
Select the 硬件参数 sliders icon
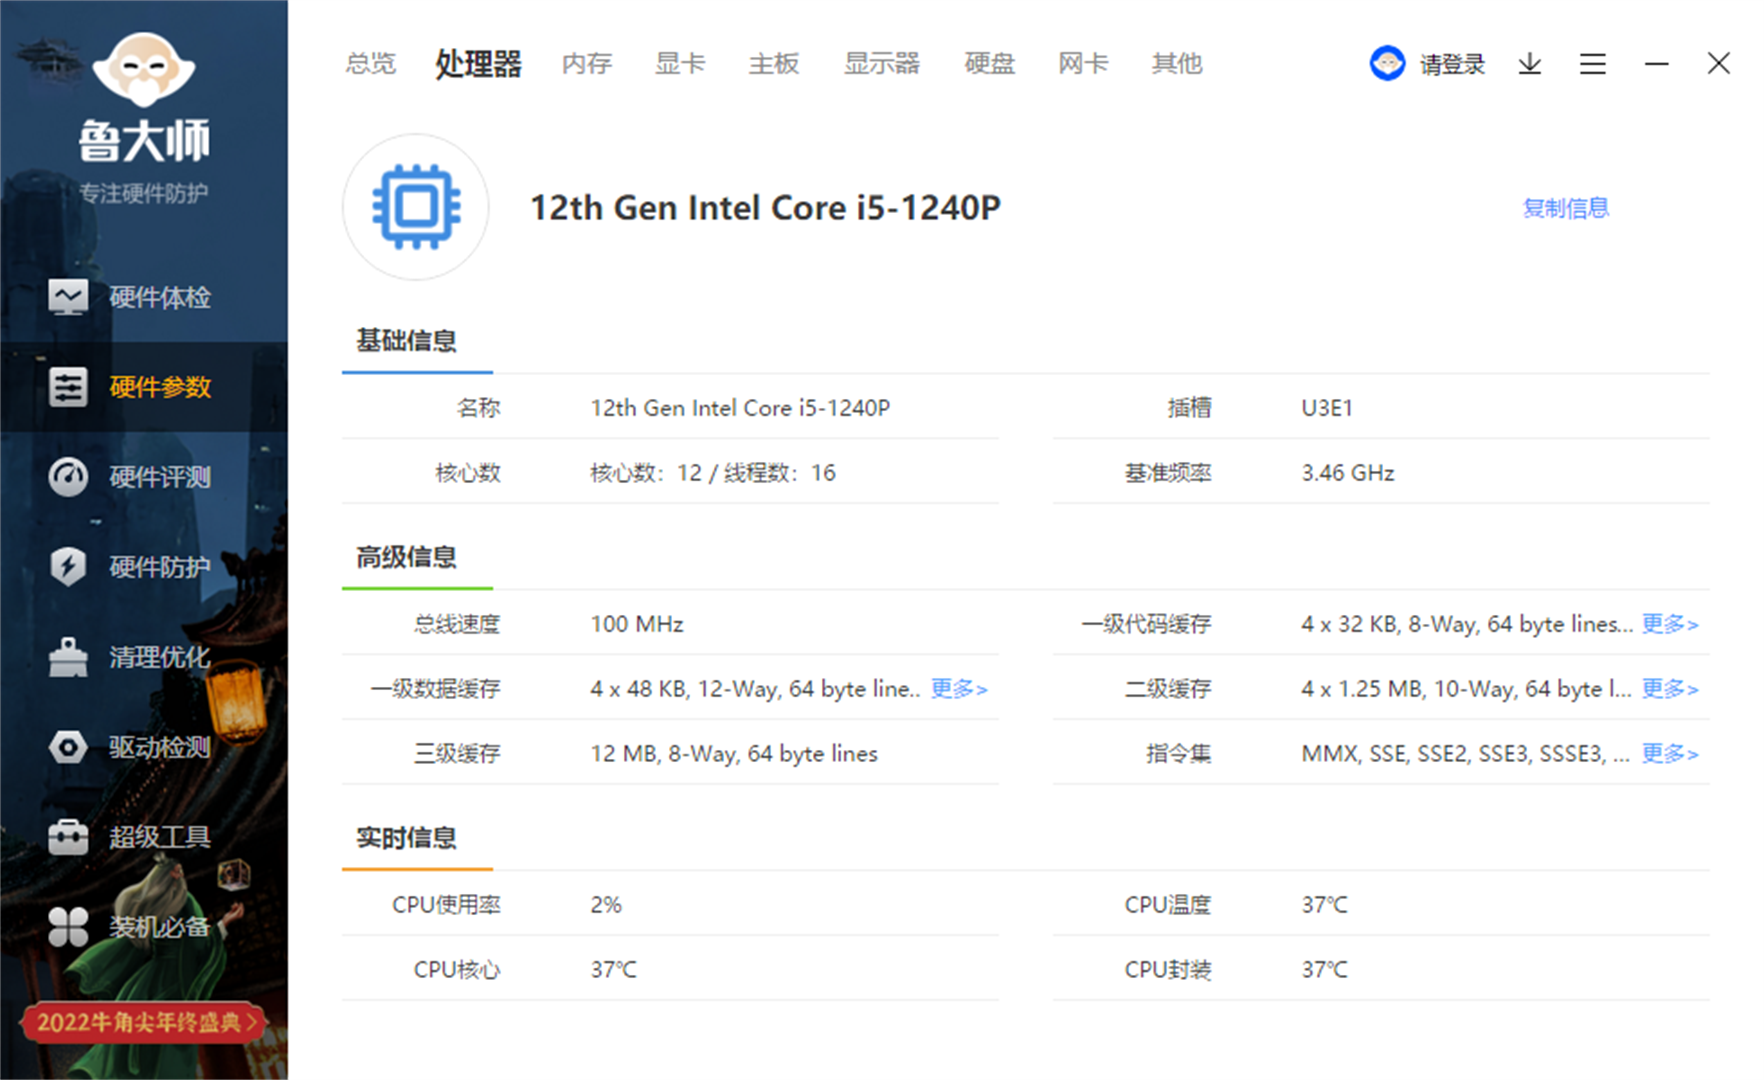pos(68,387)
